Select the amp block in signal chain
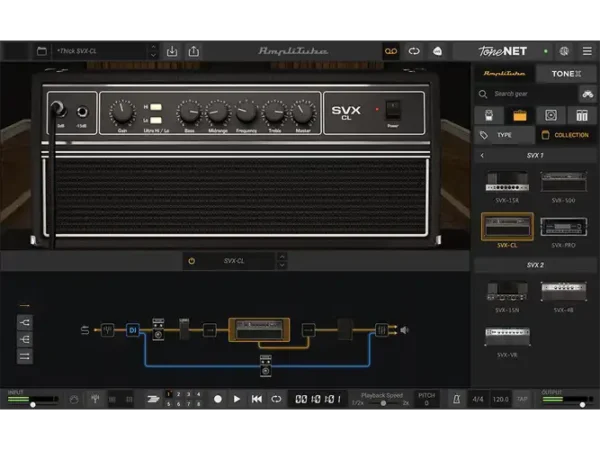 (259, 330)
